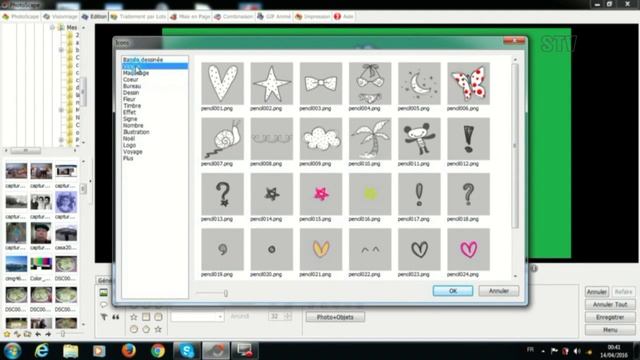Choose the bow tie pencil003.png icon
This screenshot has height=360, width=640.
click(x=321, y=83)
